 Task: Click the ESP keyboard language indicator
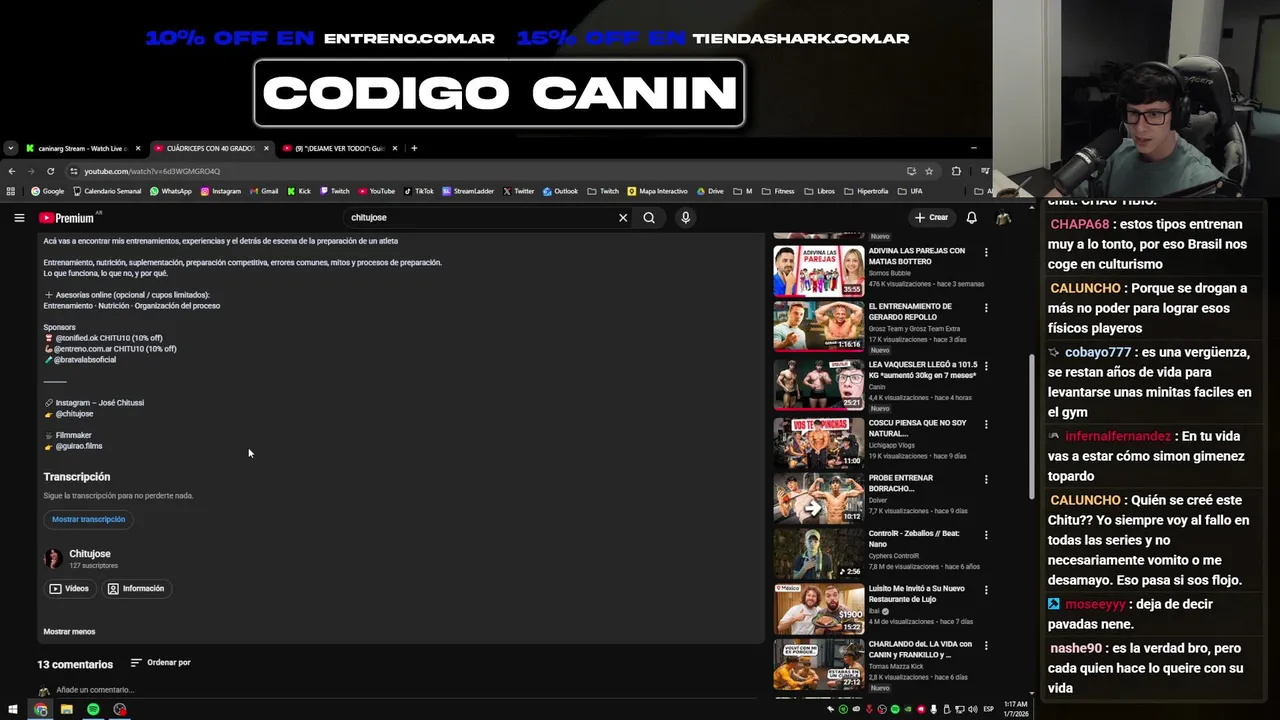click(989, 709)
